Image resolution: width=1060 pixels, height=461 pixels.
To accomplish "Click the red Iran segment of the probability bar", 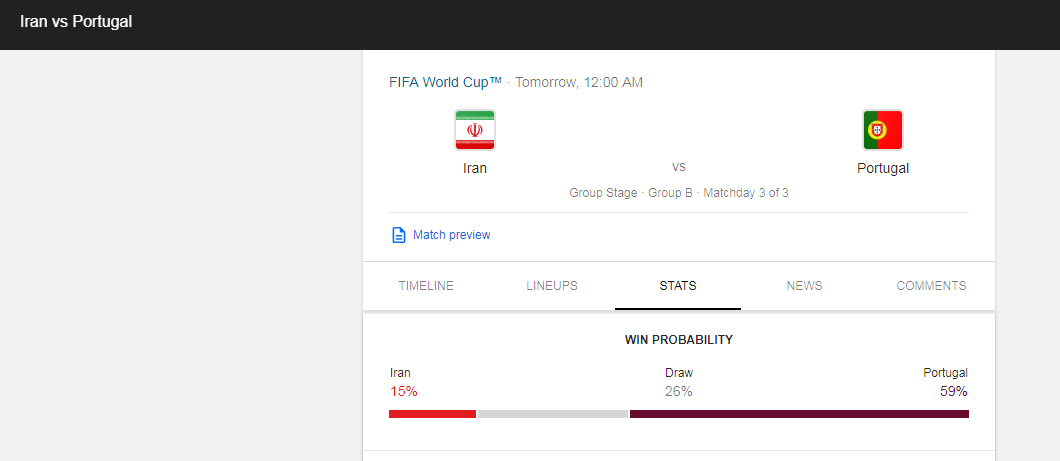I will coord(432,414).
